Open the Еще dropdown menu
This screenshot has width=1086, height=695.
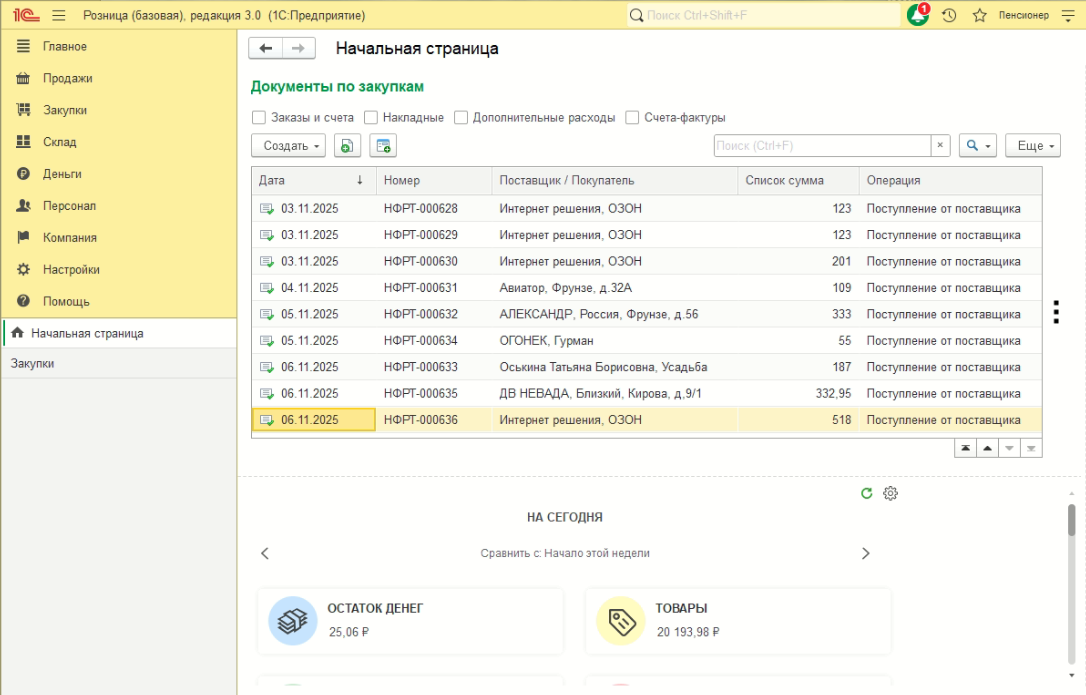pos(1033,146)
